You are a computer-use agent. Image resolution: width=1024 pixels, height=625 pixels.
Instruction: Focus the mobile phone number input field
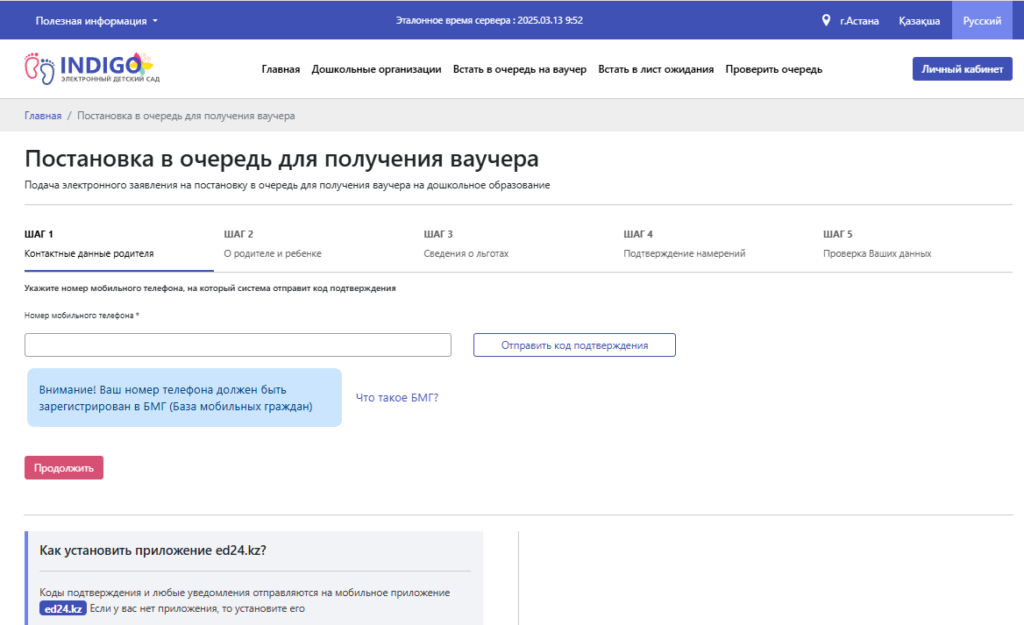click(238, 345)
